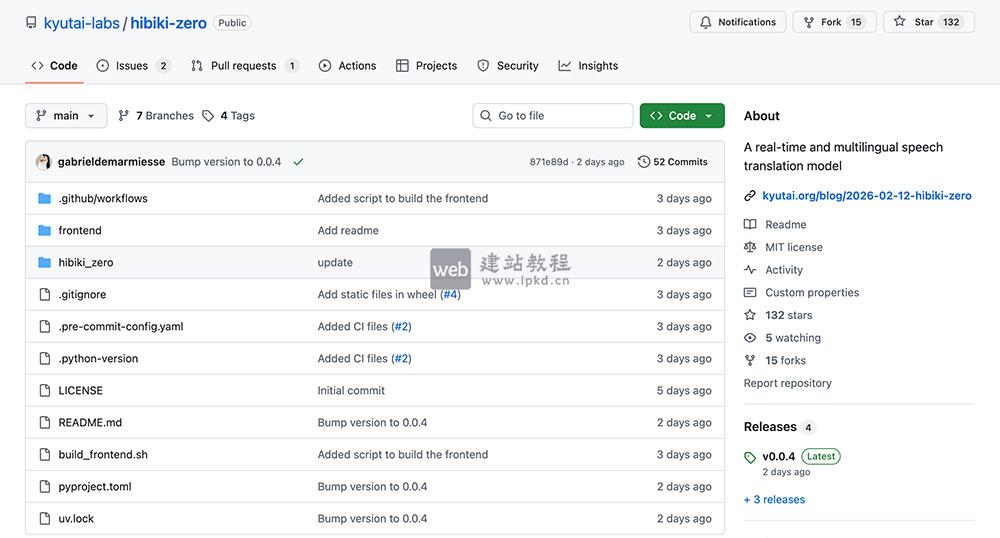Open the commit history clock icon
1000x538 pixels.
pos(644,162)
